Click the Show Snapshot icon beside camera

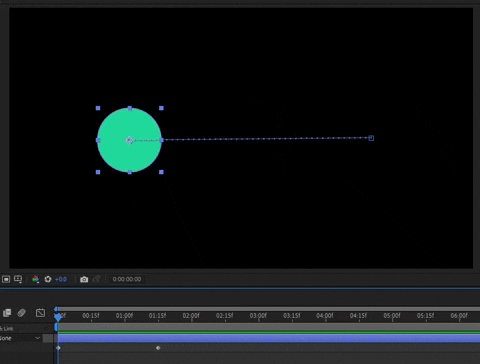96,279
